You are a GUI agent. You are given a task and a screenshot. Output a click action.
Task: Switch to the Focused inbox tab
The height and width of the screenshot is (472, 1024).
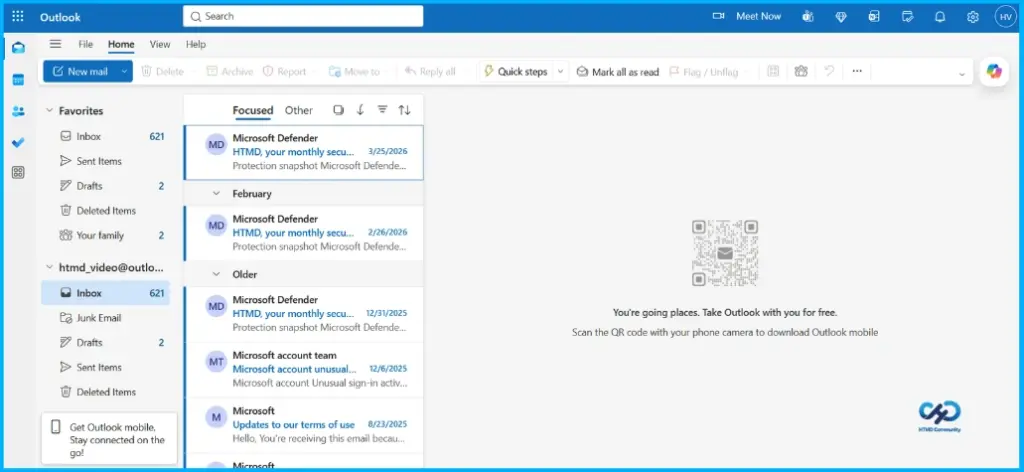(x=253, y=110)
